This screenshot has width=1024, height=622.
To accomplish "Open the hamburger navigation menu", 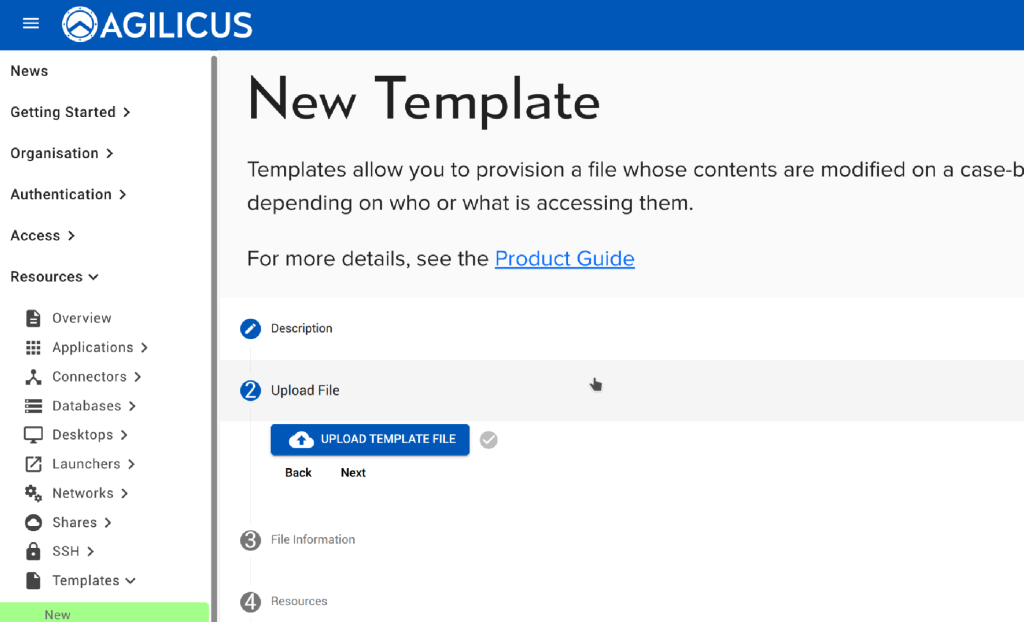I will tap(30, 24).
